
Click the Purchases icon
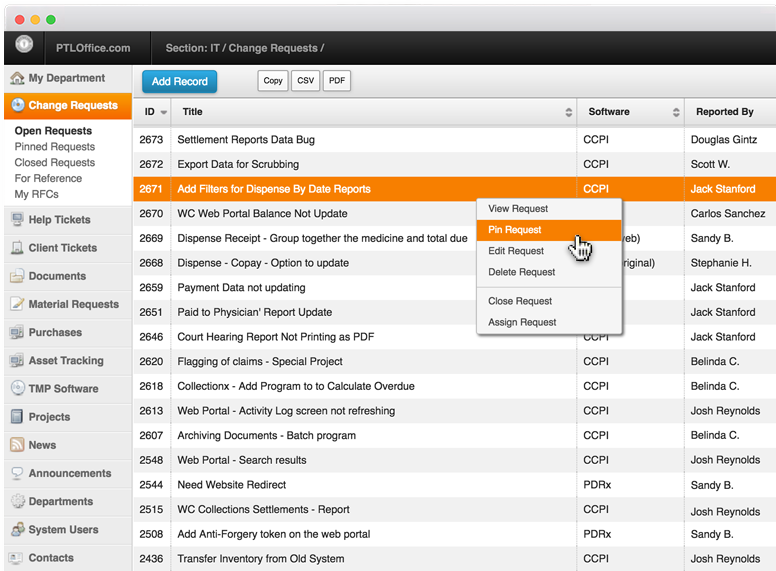(x=17, y=332)
